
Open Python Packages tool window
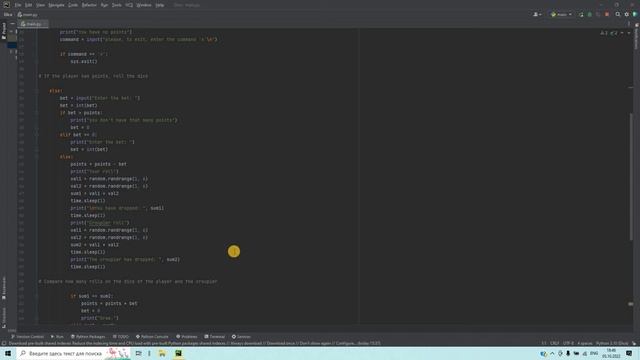pyautogui.click(x=88, y=337)
